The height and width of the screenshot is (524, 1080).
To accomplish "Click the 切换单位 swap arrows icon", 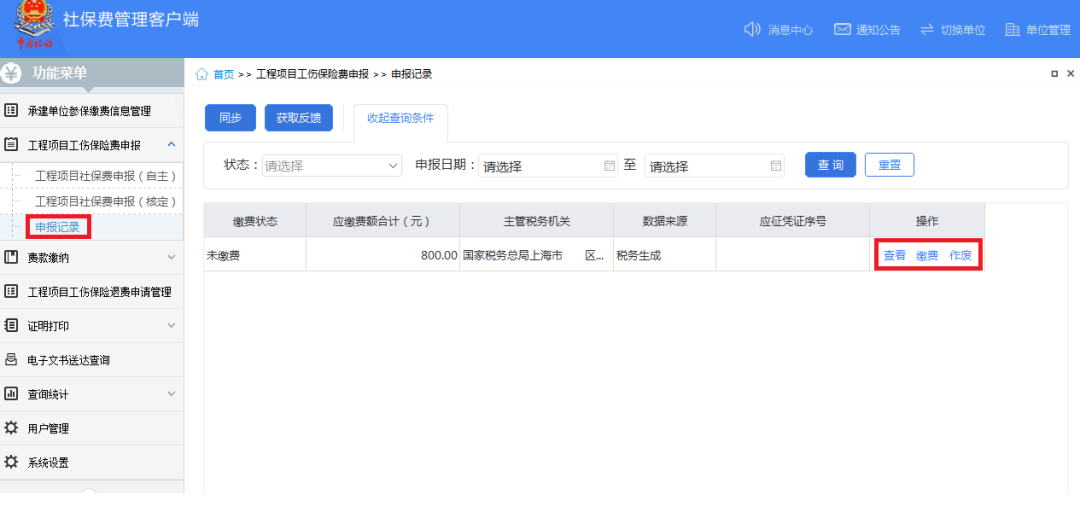I will [926, 29].
